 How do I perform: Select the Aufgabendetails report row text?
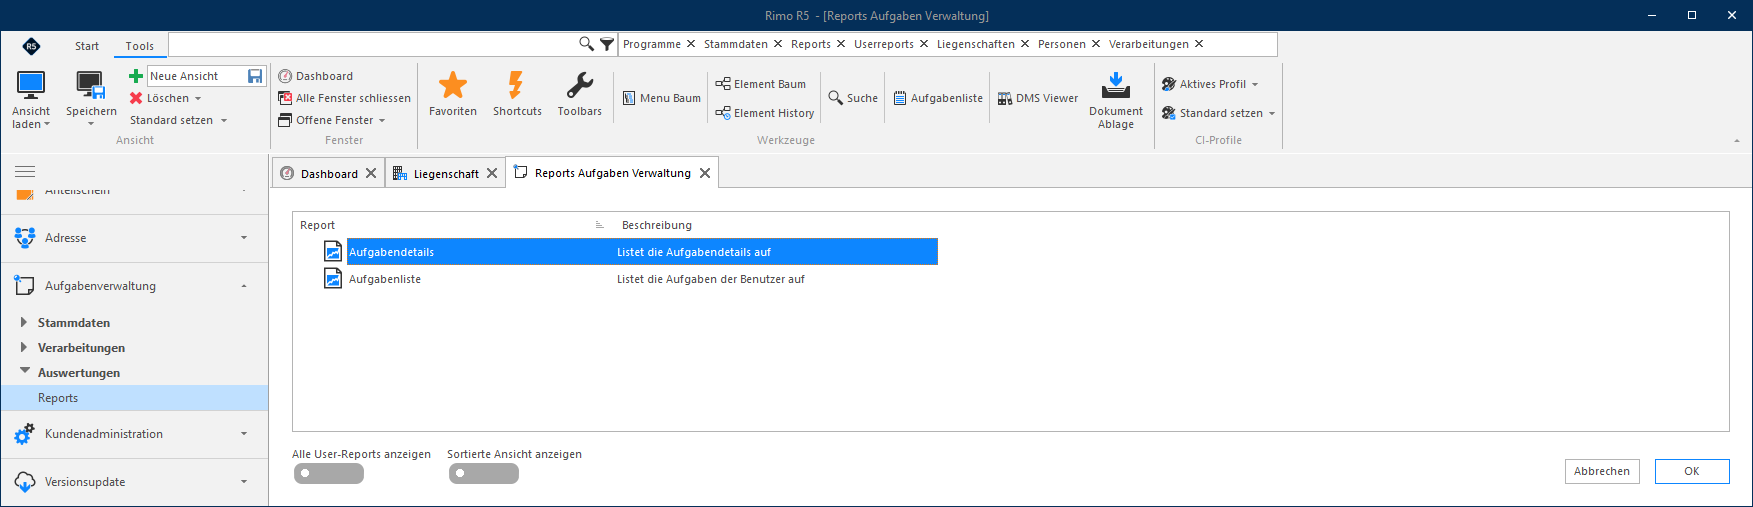(x=391, y=252)
